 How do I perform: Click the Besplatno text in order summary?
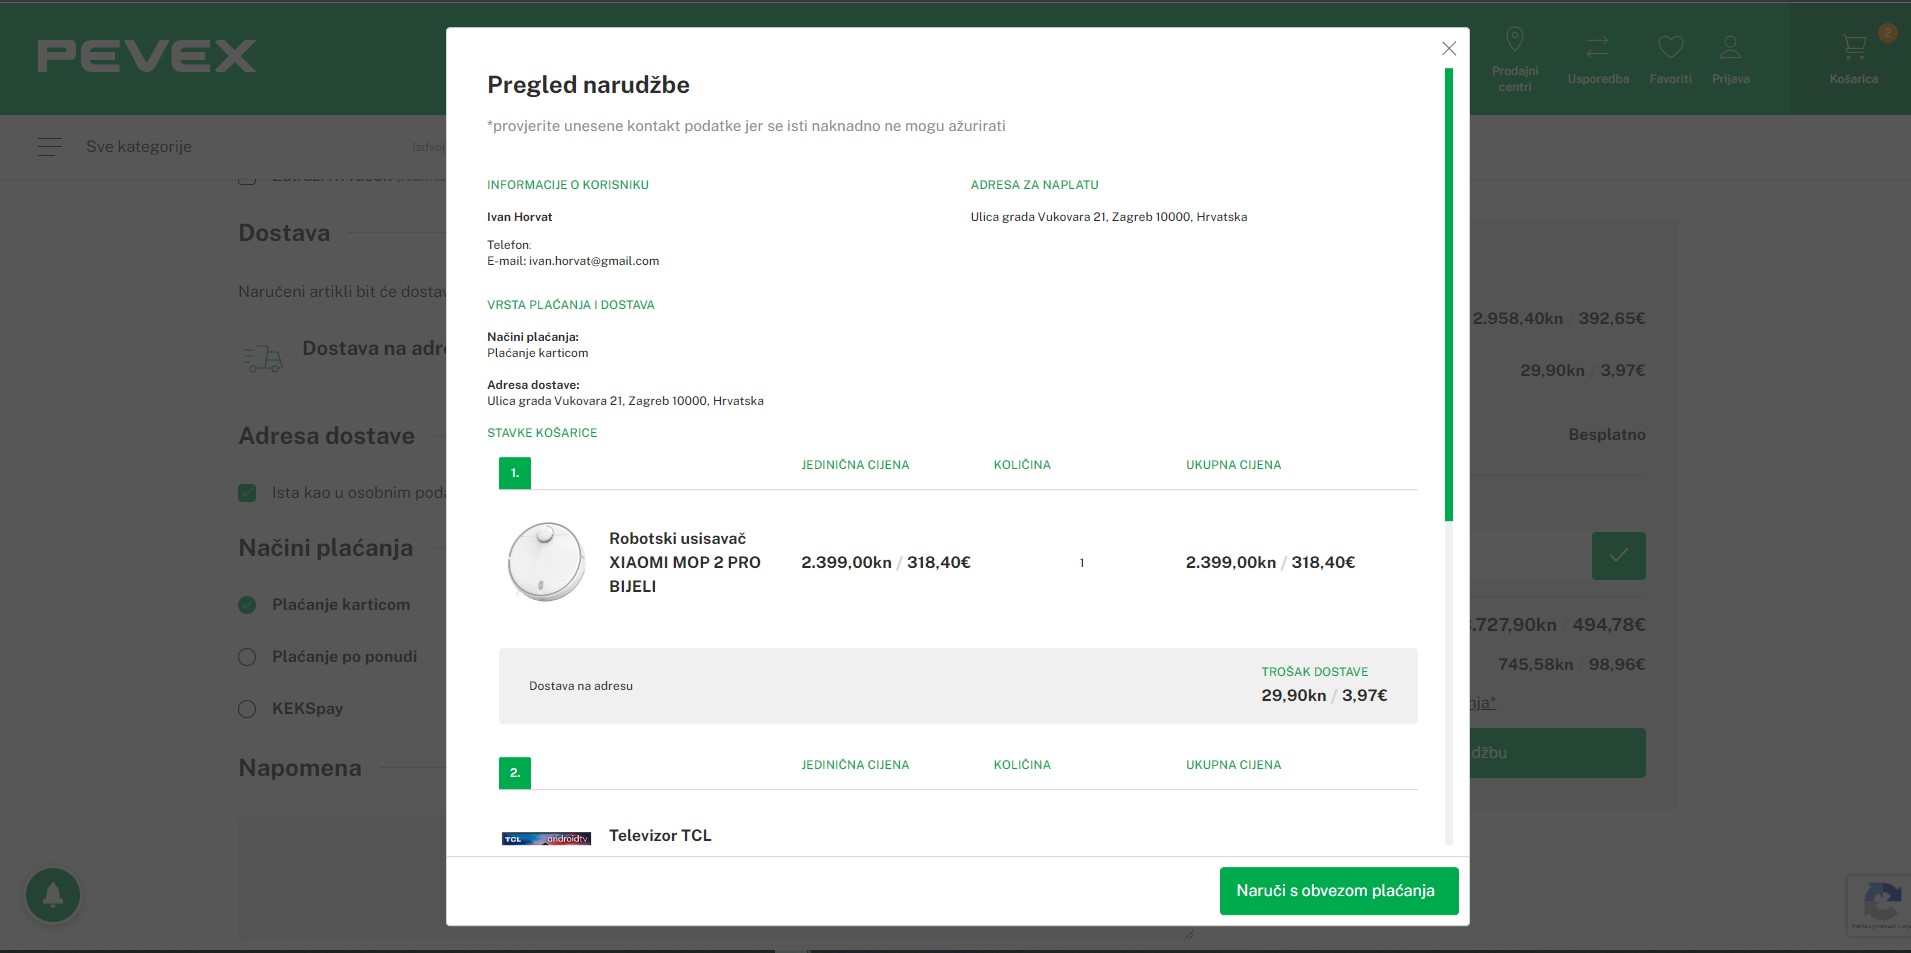(x=1607, y=435)
